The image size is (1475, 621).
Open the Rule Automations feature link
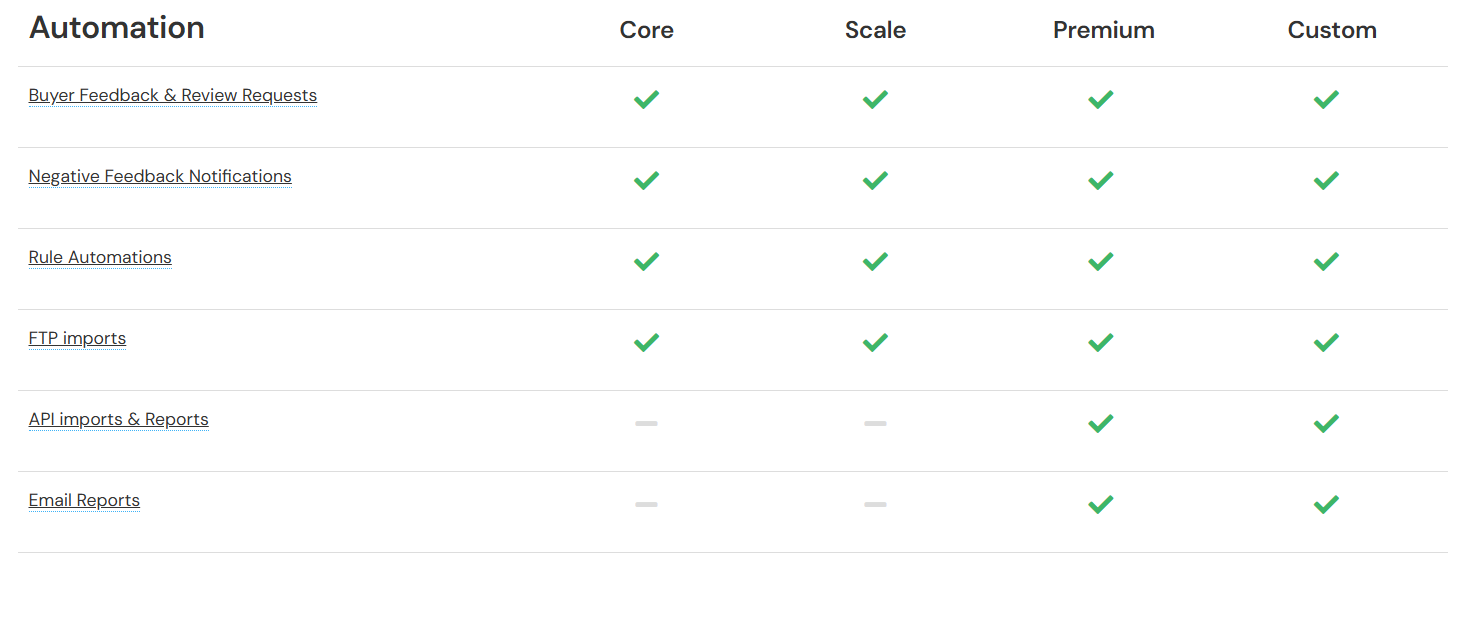(x=100, y=258)
